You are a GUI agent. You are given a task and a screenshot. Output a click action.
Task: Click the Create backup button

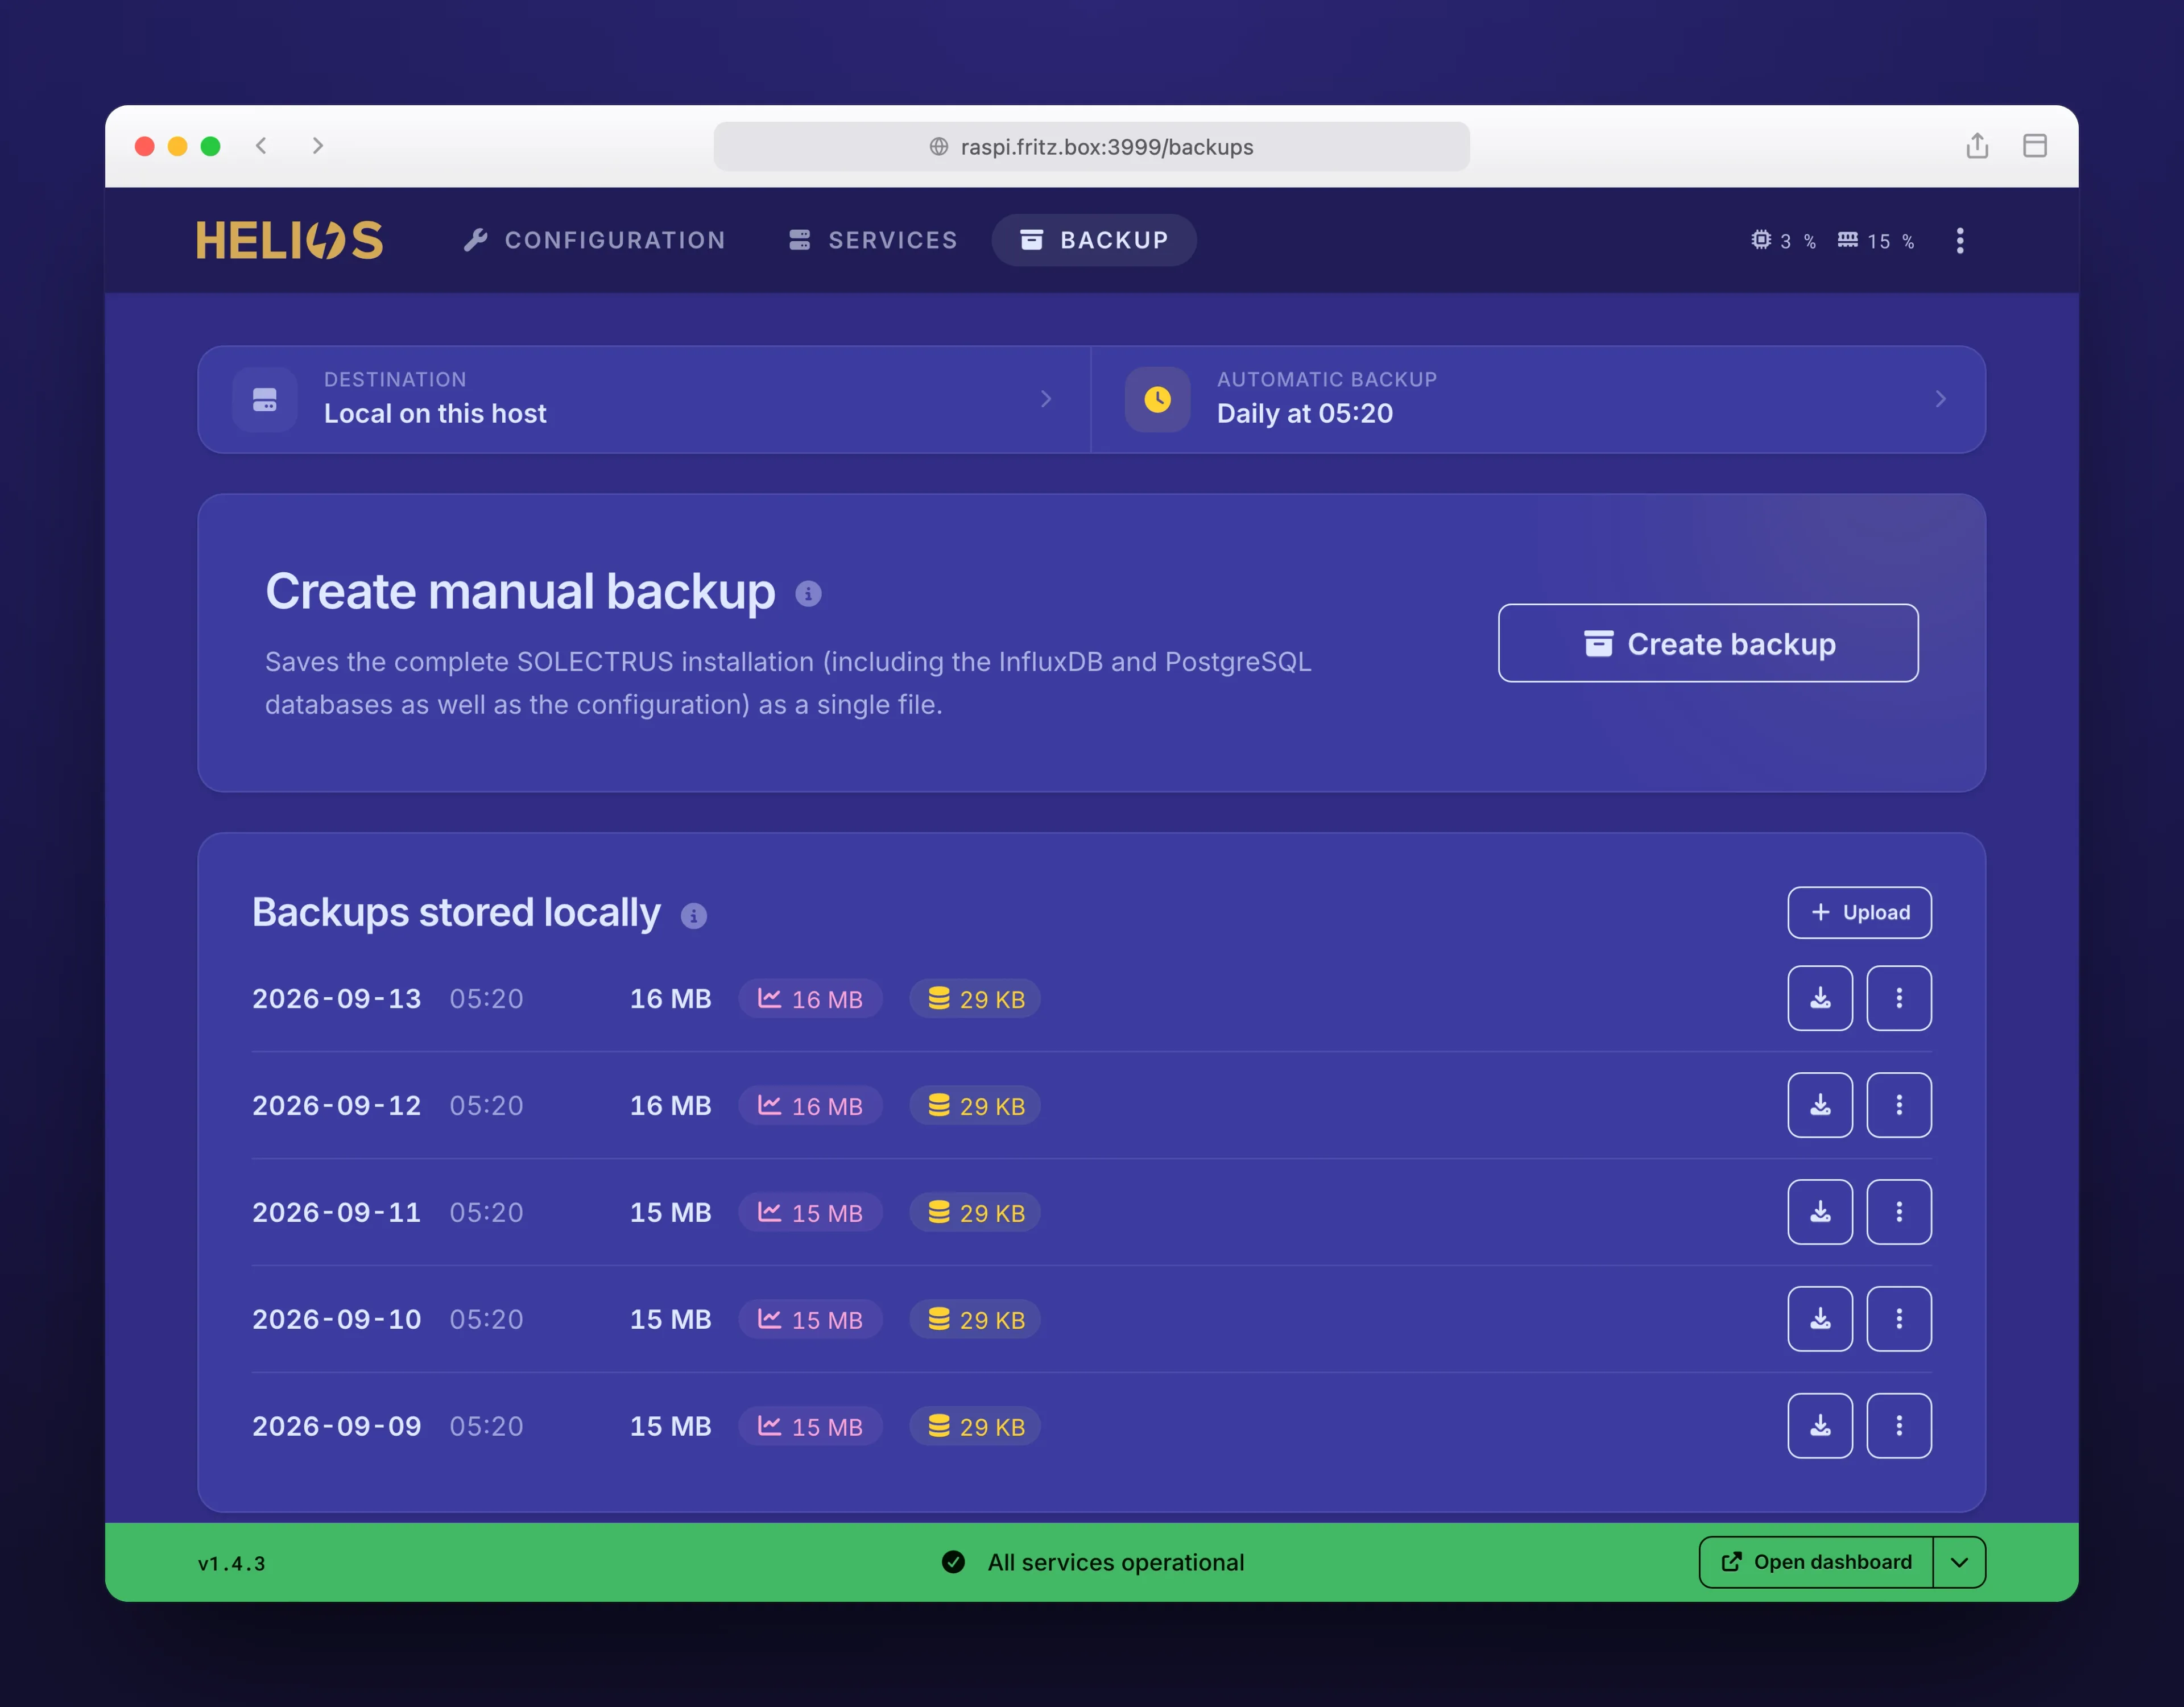1708,643
